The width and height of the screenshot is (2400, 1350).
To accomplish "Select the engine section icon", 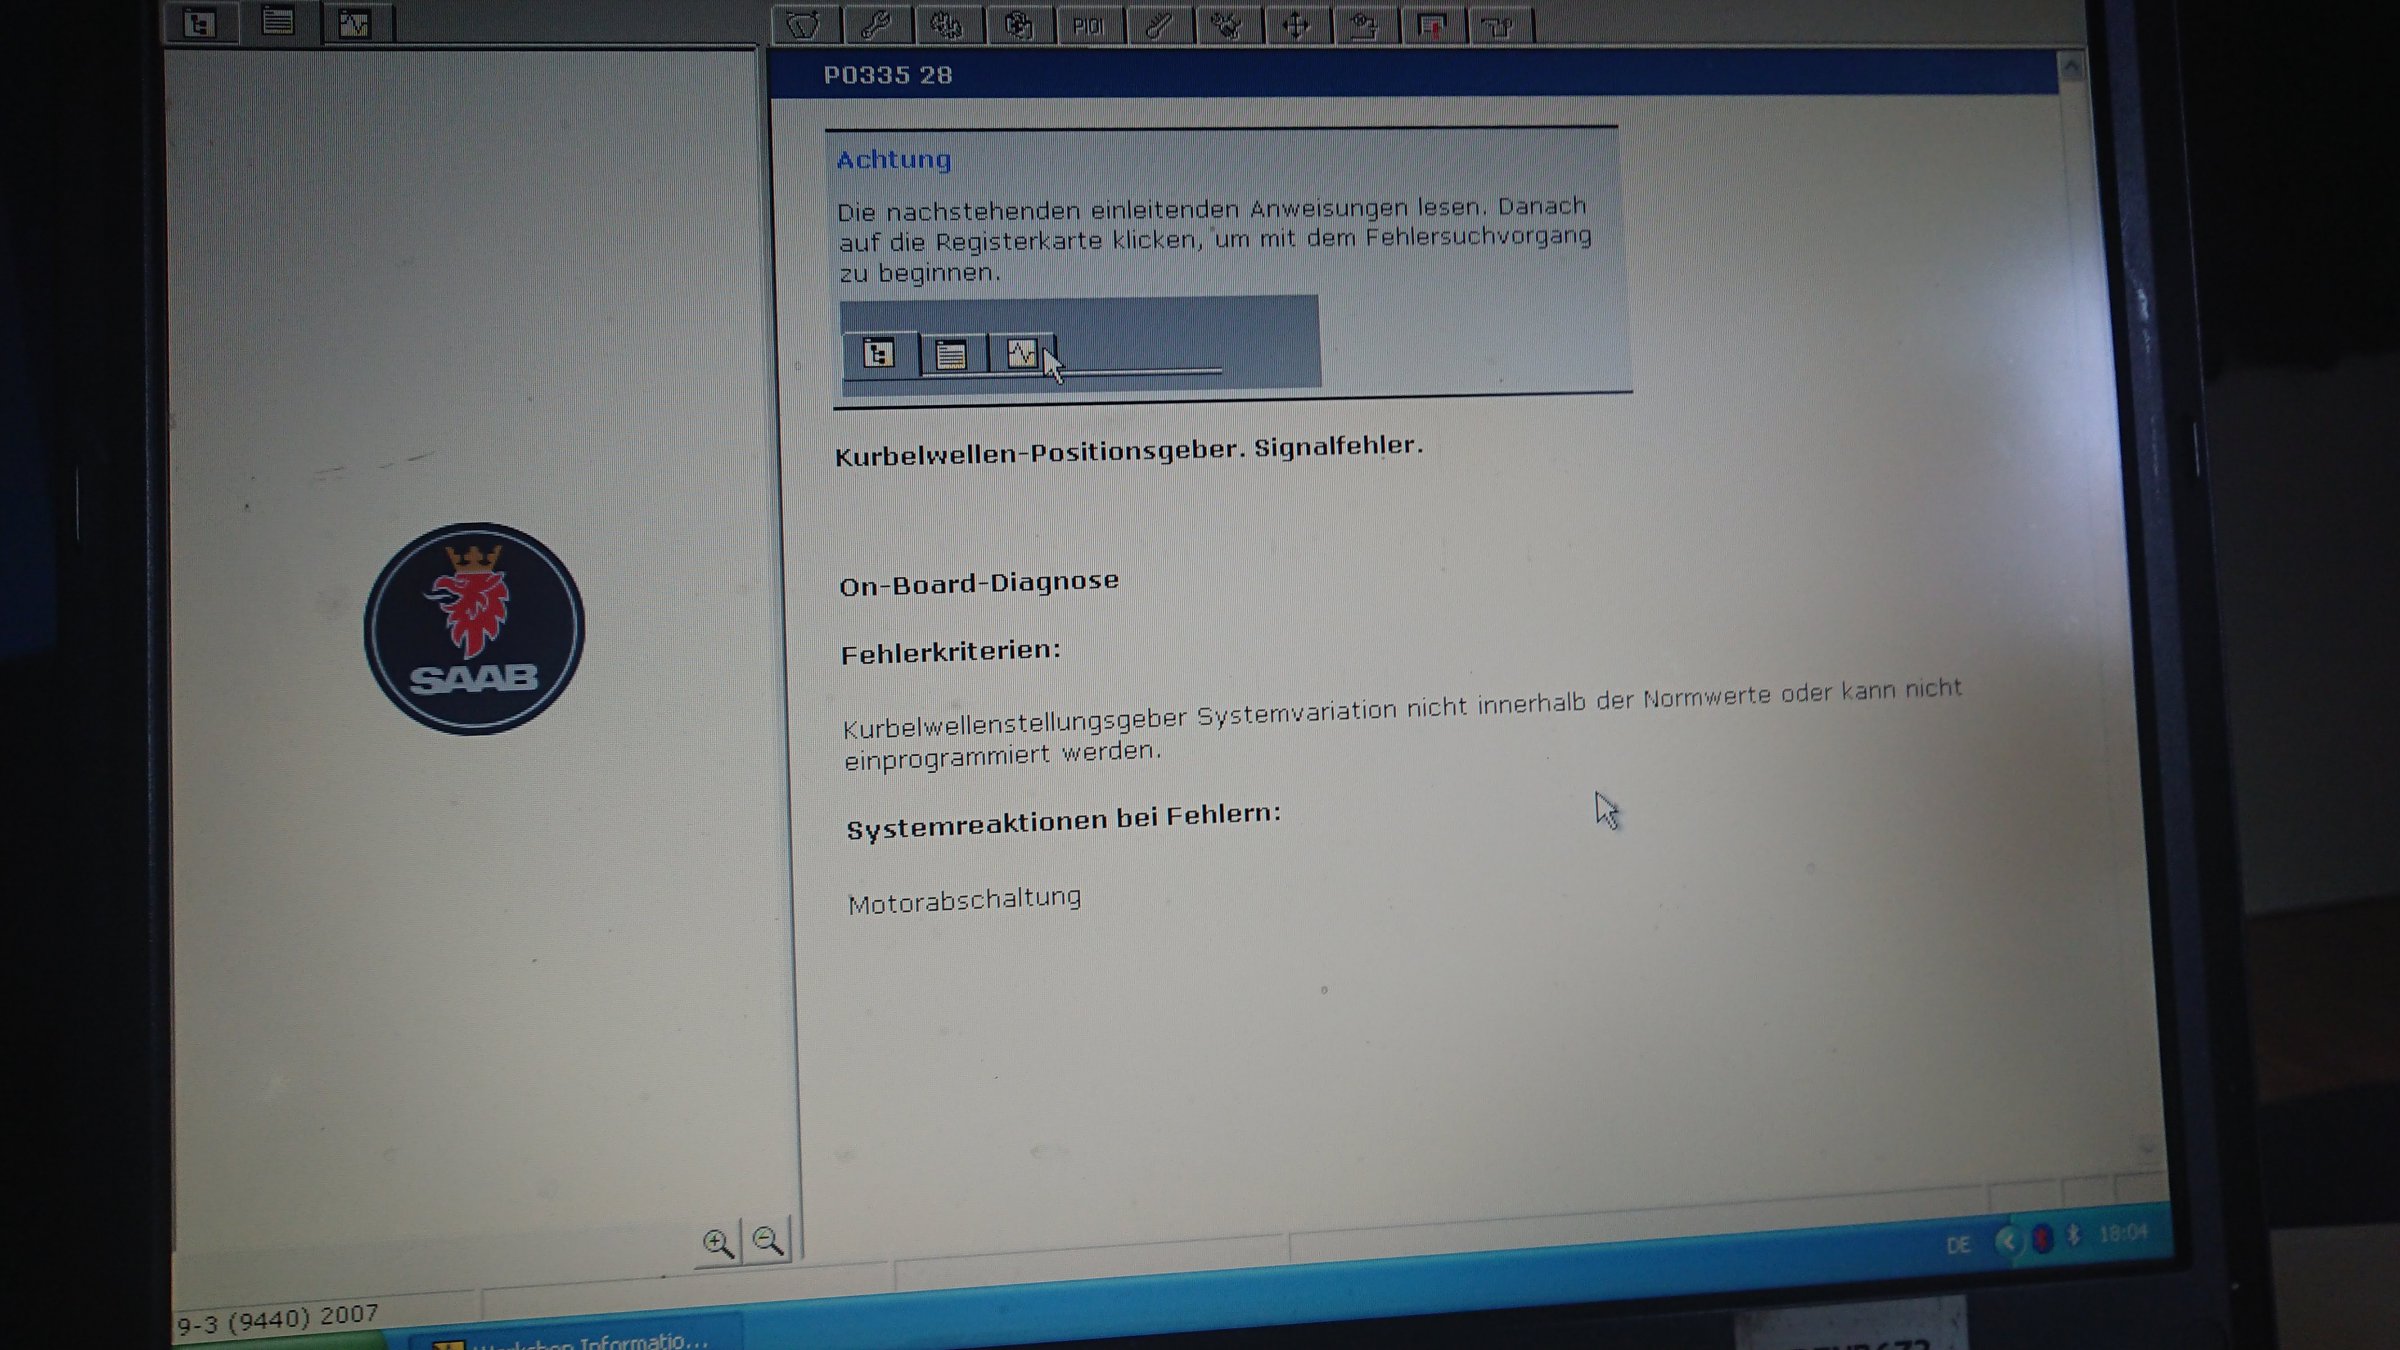I will click(x=947, y=25).
